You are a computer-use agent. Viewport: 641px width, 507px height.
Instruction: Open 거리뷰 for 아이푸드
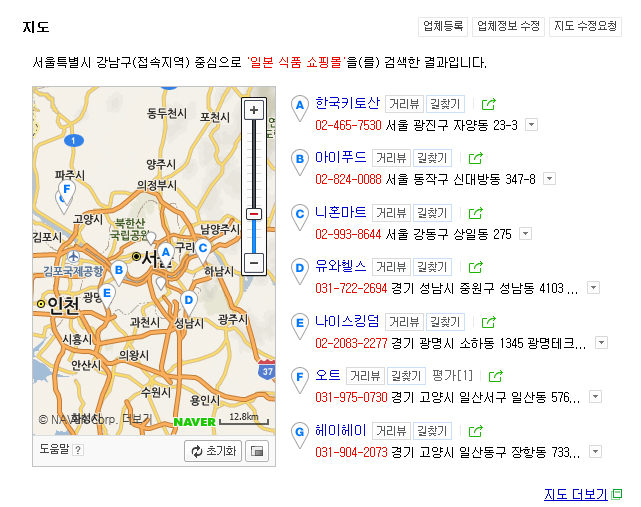click(391, 158)
